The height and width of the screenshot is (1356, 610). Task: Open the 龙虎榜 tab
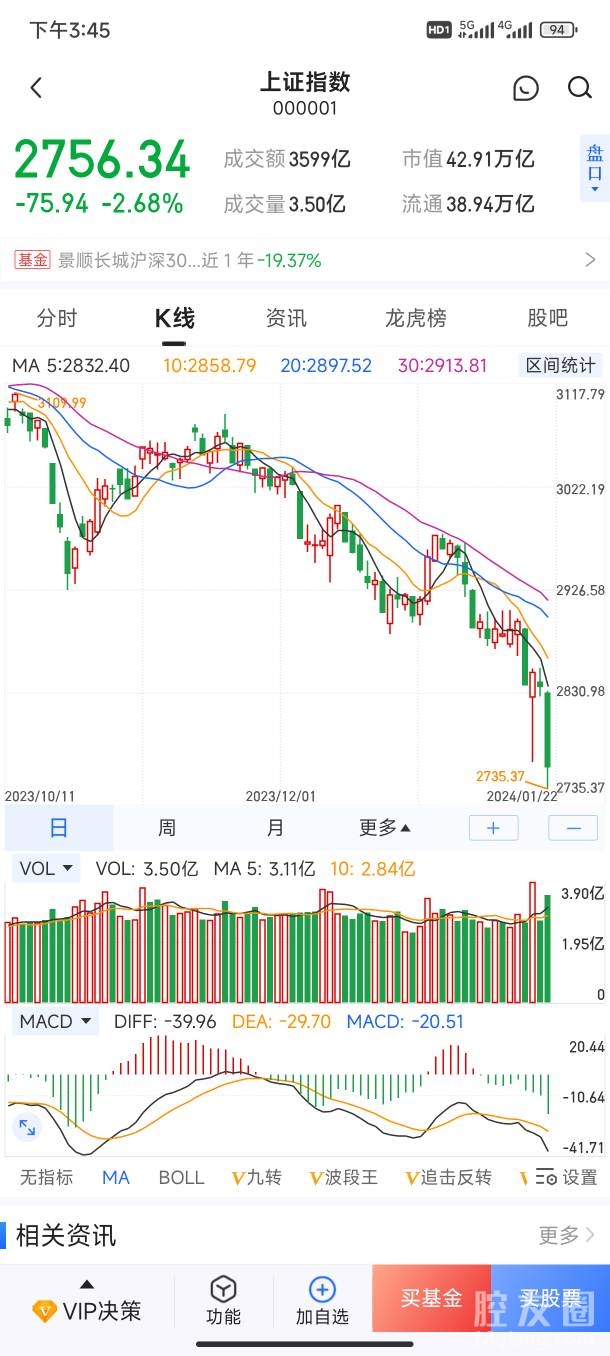[416, 318]
